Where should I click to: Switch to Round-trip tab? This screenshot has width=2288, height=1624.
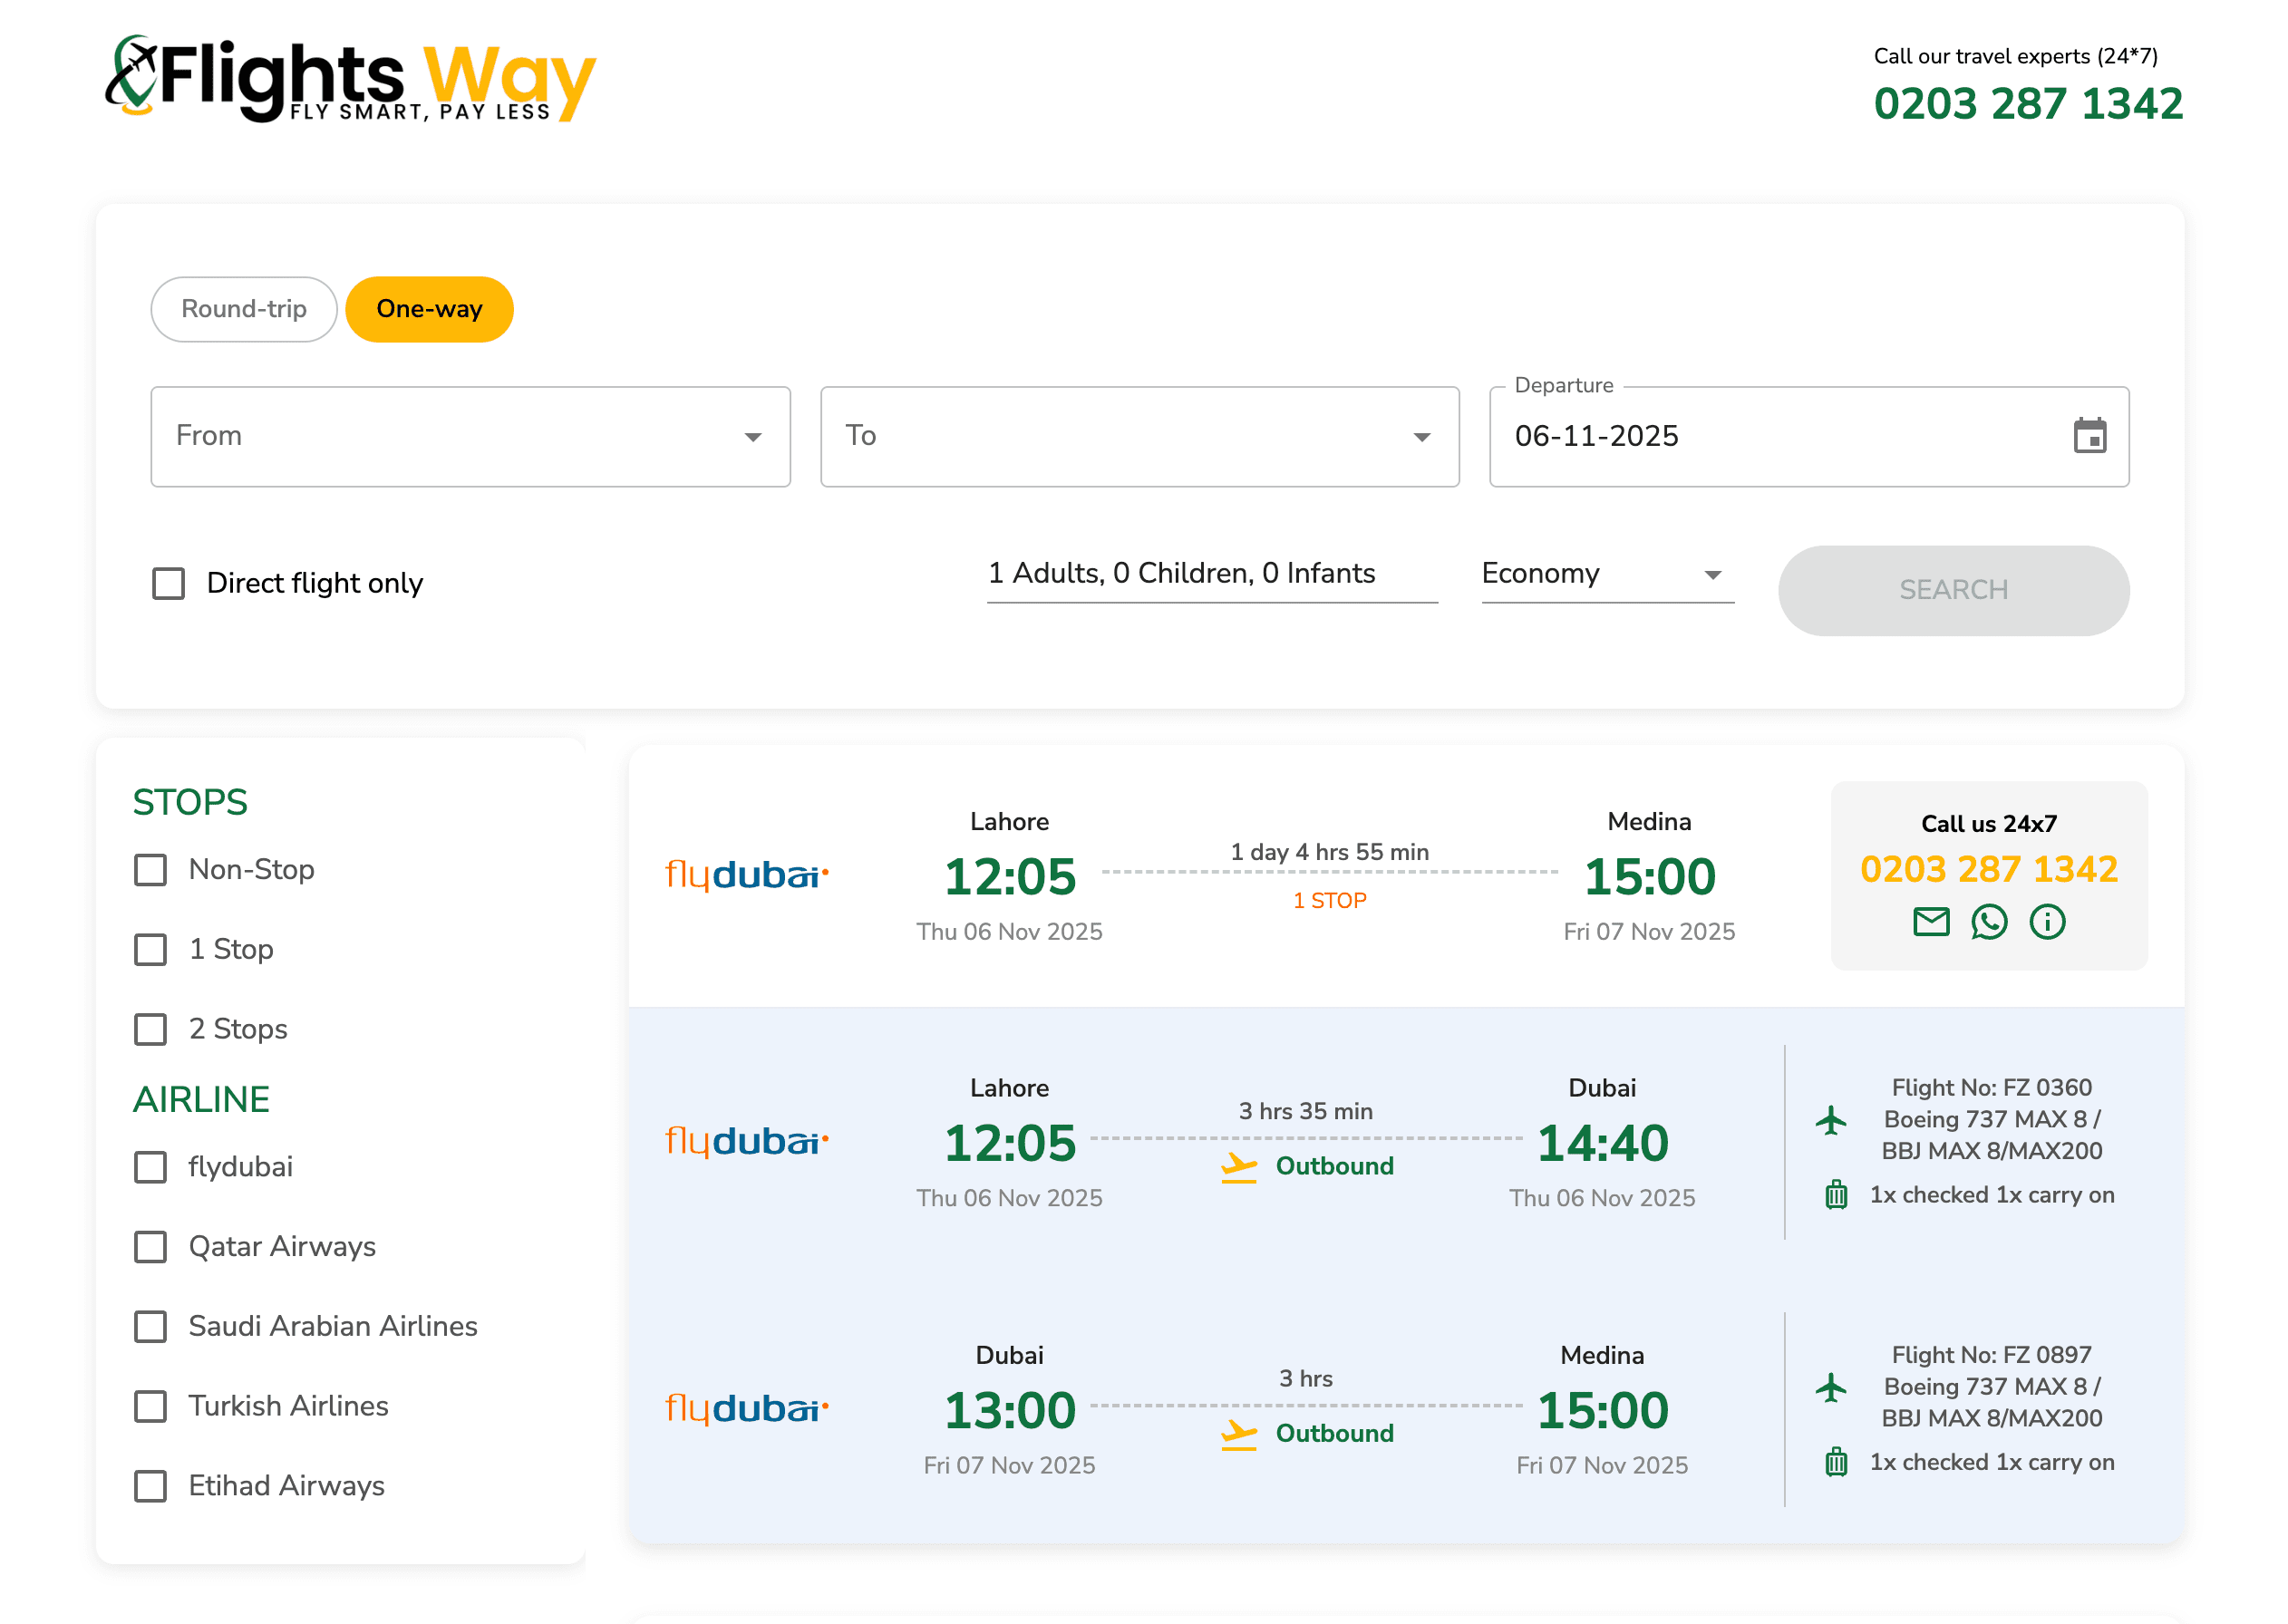244,309
